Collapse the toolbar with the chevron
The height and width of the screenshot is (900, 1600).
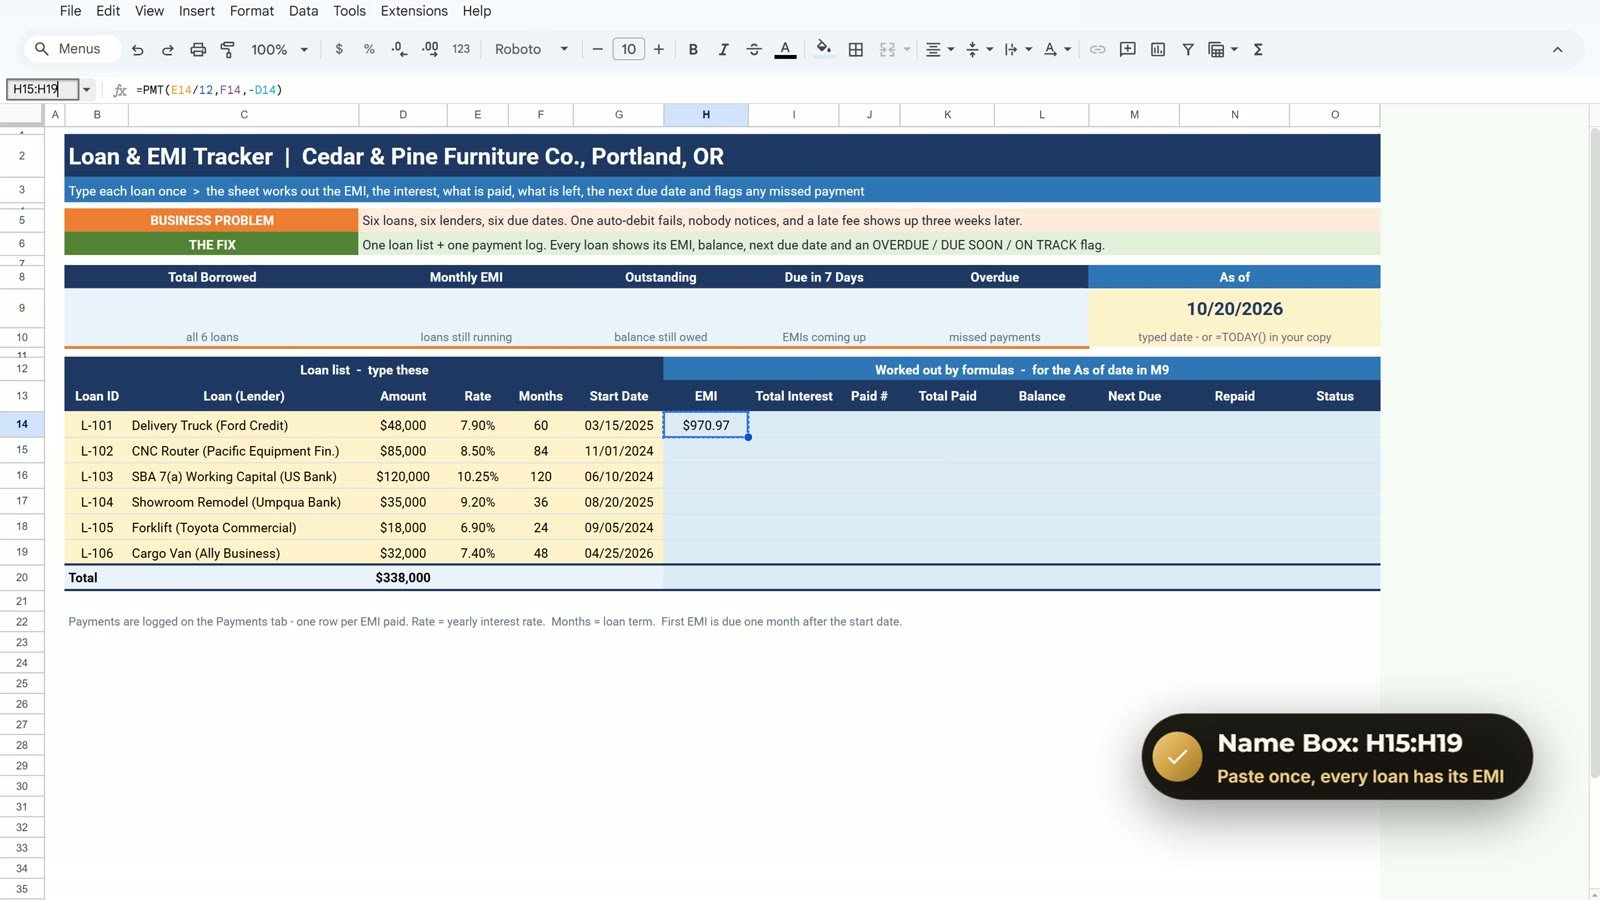(x=1557, y=49)
